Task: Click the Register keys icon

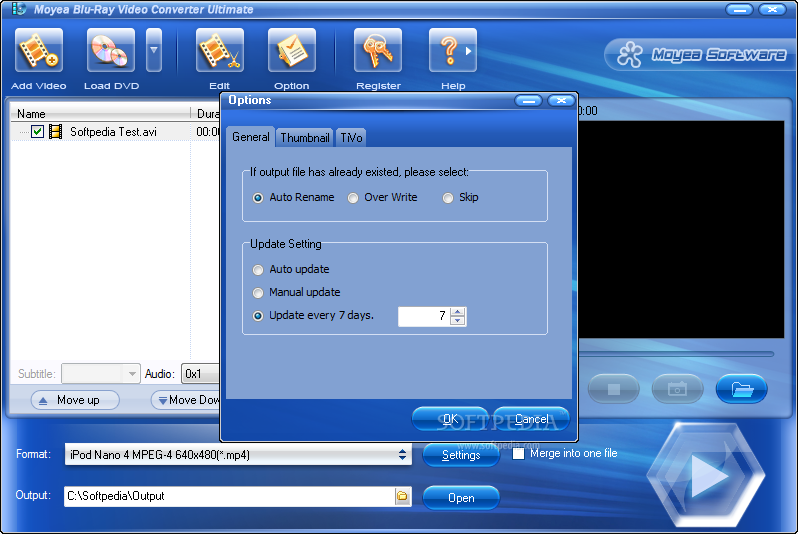Action: click(x=378, y=50)
